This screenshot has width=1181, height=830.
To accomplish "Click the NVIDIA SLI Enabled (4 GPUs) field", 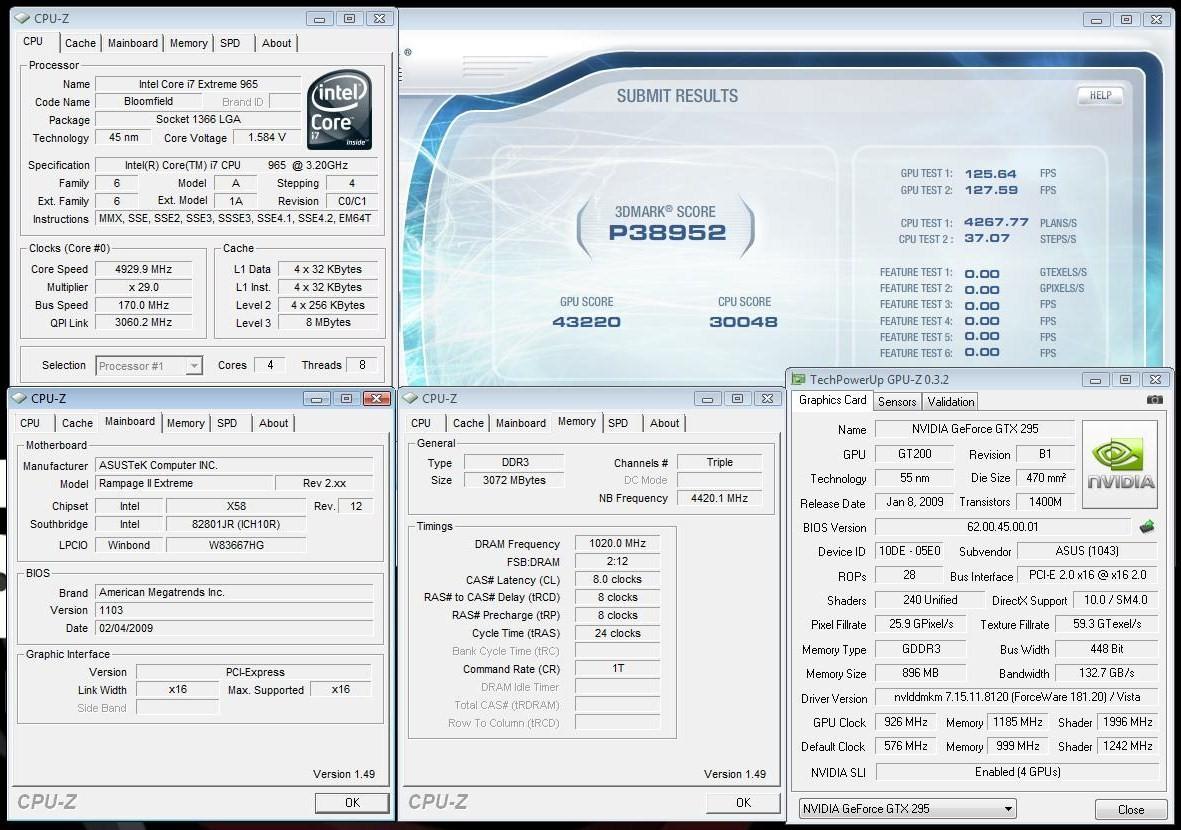I will (x=1017, y=771).
